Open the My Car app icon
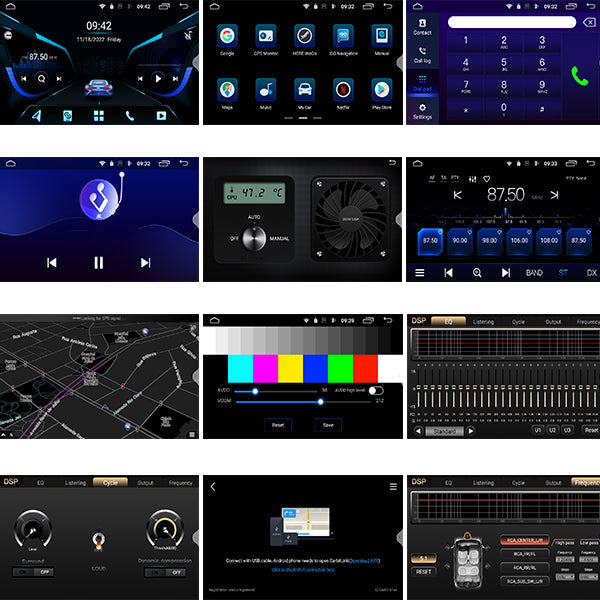The height and width of the screenshot is (600, 600). coord(304,88)
